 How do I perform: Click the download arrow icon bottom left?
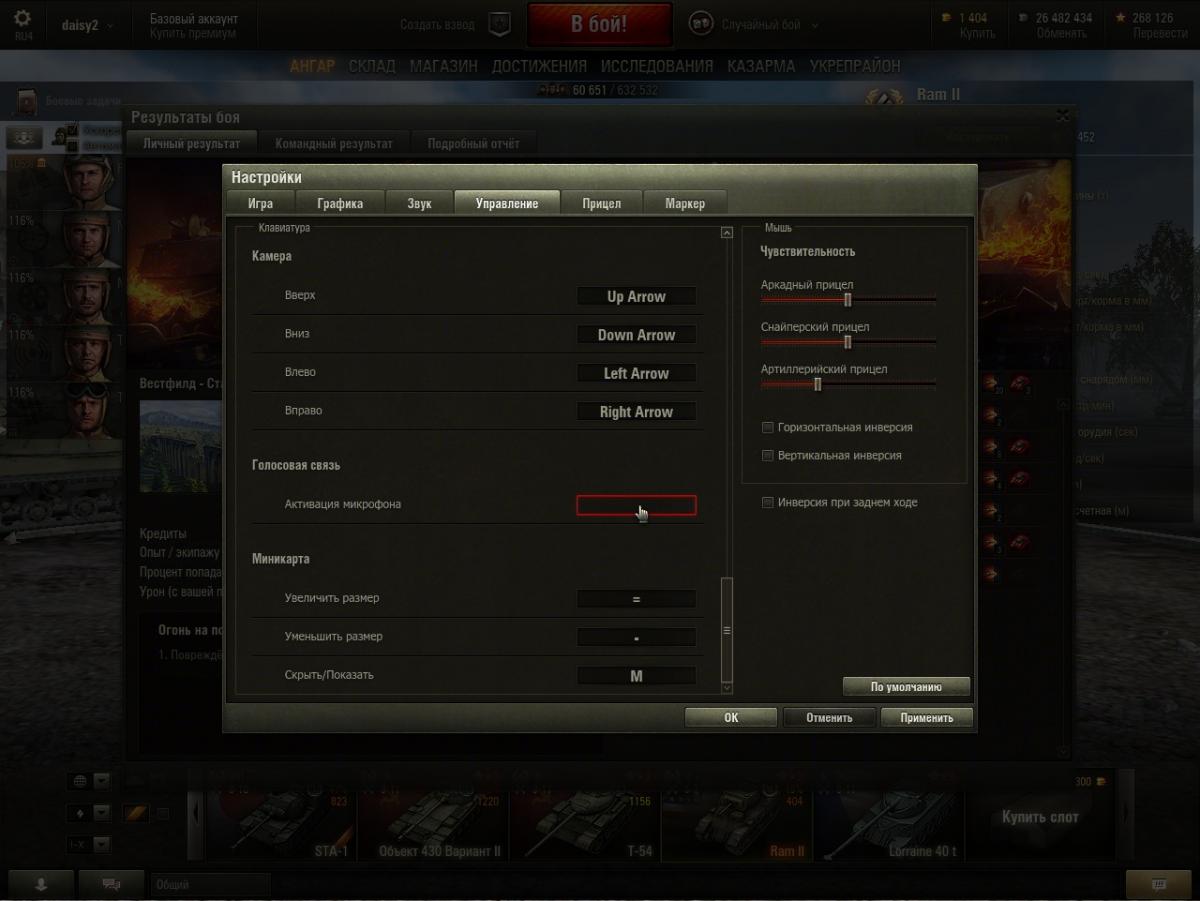(x=41, y=884)
